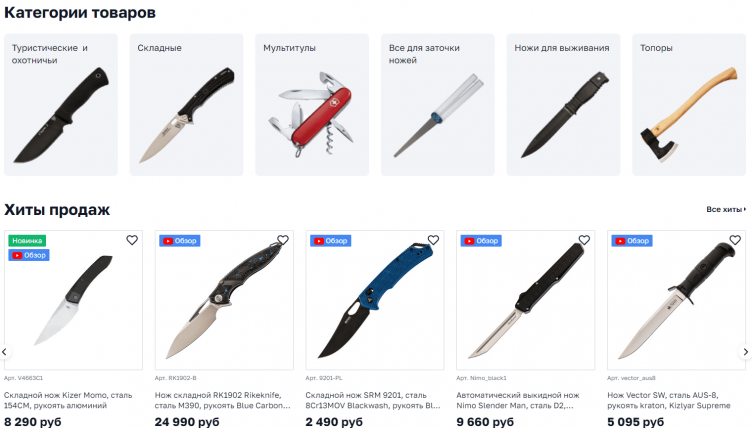Add SRM 9201 knife to favorites
This screenshot has width=752, height=428.
[x=434, y=240]
